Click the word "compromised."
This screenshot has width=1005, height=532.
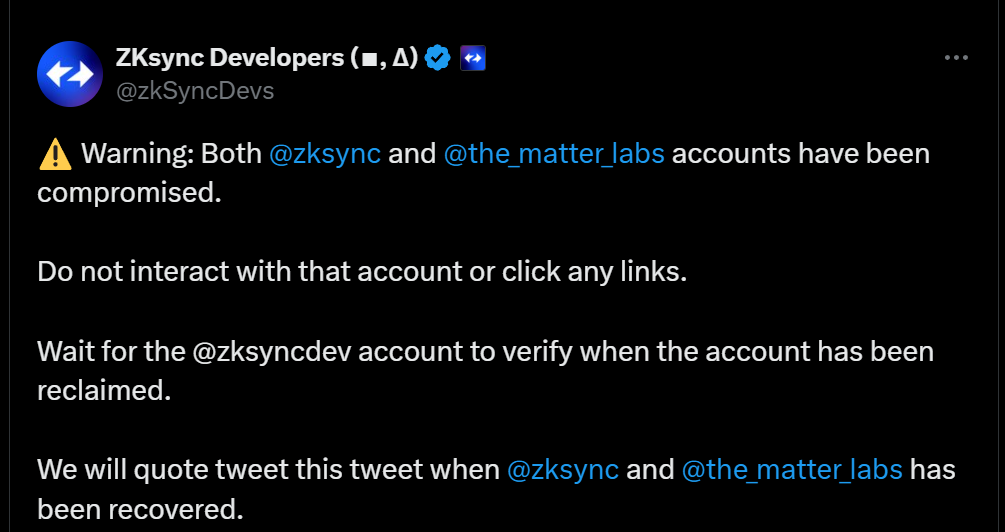[x=129, y=193]
